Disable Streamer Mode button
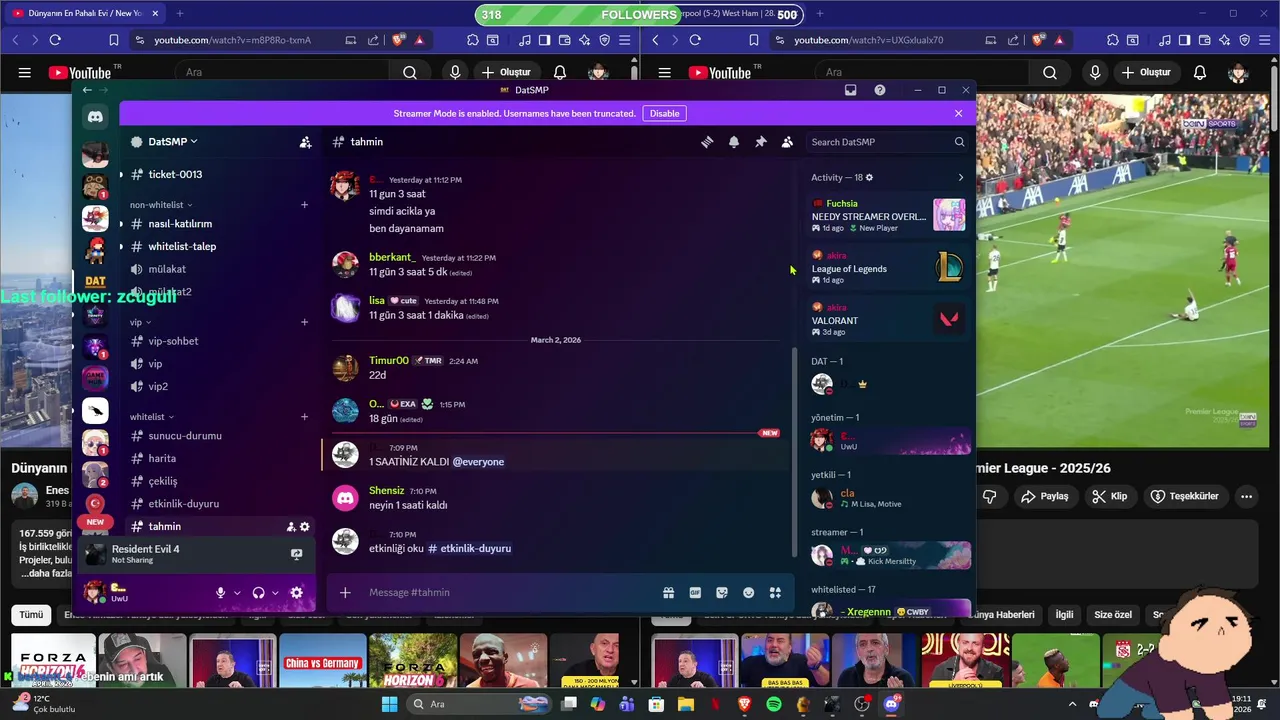The height and width of the screenshot is (720, 1280). (664, 114)
